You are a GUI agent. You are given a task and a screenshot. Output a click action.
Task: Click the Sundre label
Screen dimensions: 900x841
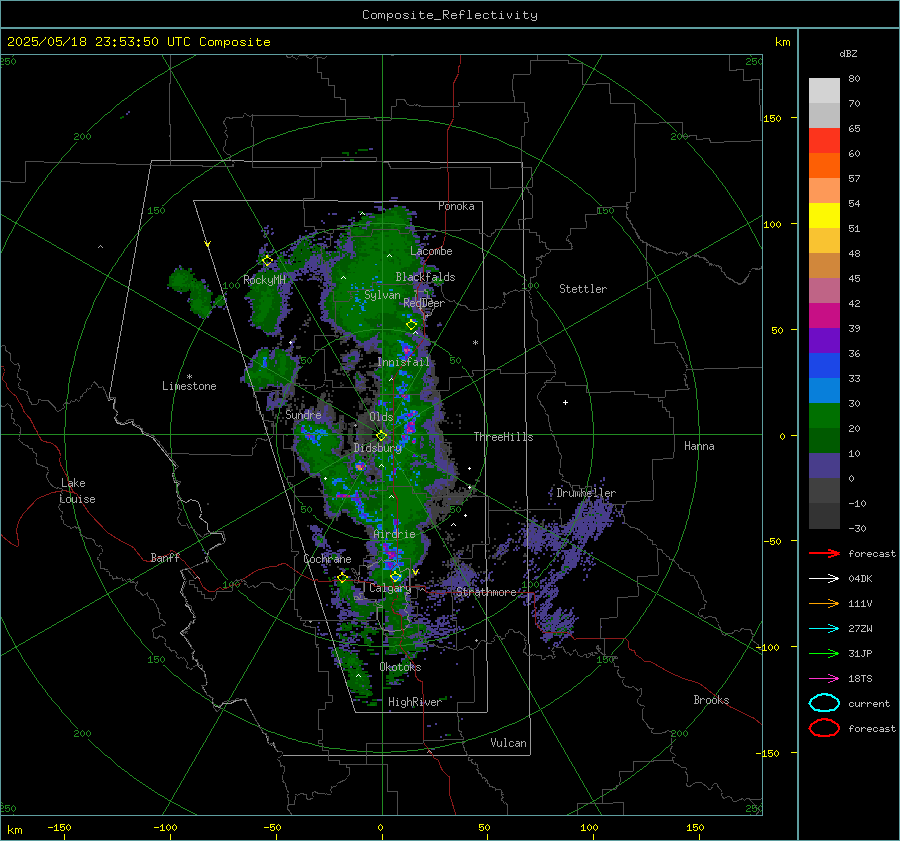tap(303, 414)
